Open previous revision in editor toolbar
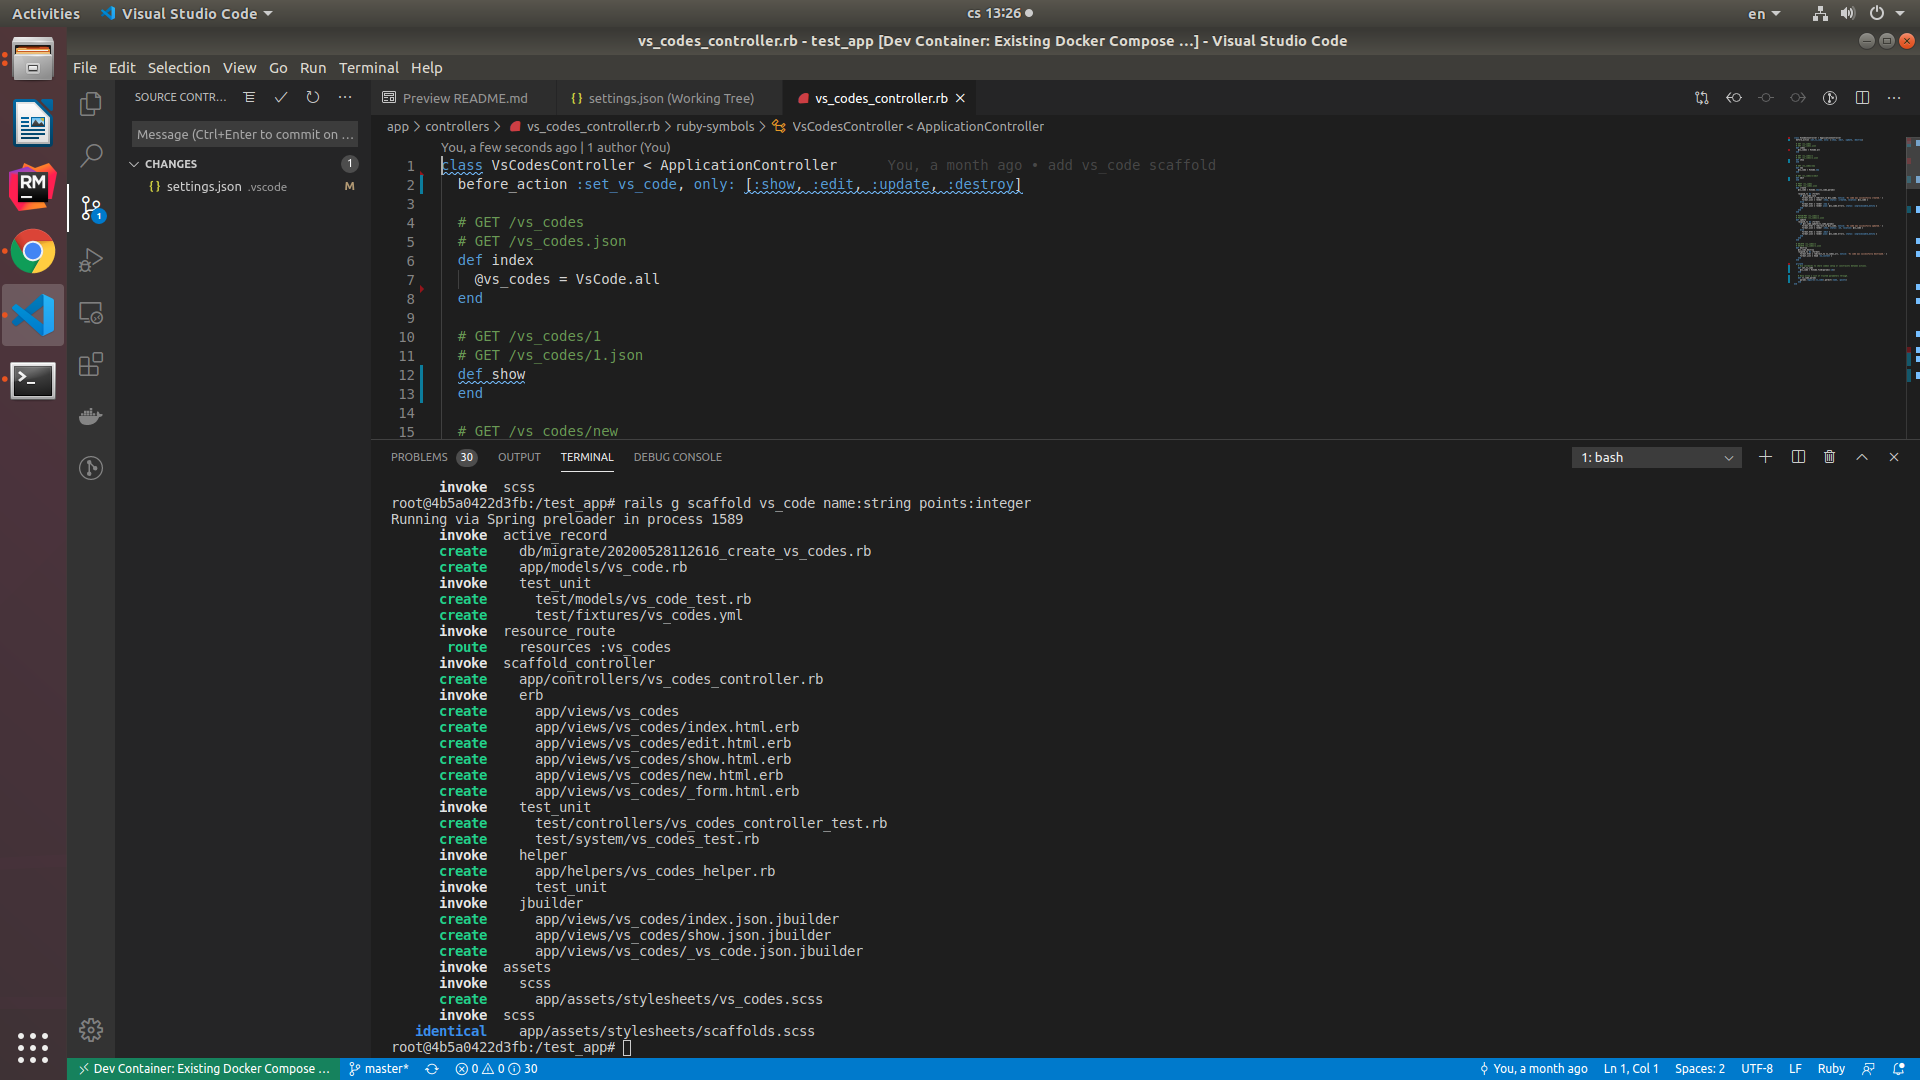This screenshot has height=1080, width=1920. coord(1733,98)
